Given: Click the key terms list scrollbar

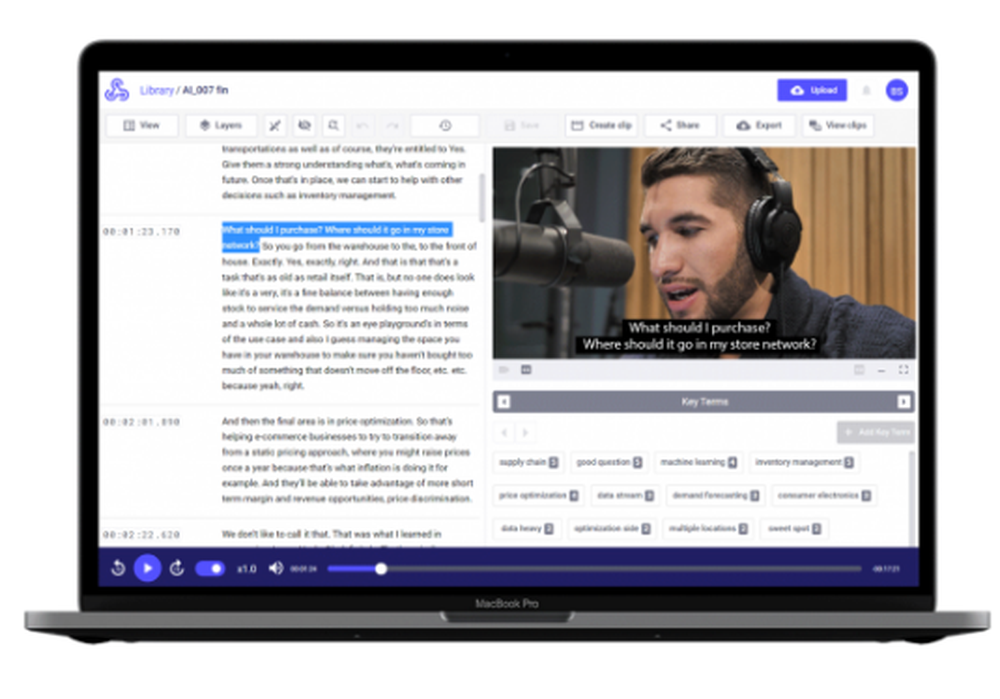Looking at the screenshot, I should (911, 497).
